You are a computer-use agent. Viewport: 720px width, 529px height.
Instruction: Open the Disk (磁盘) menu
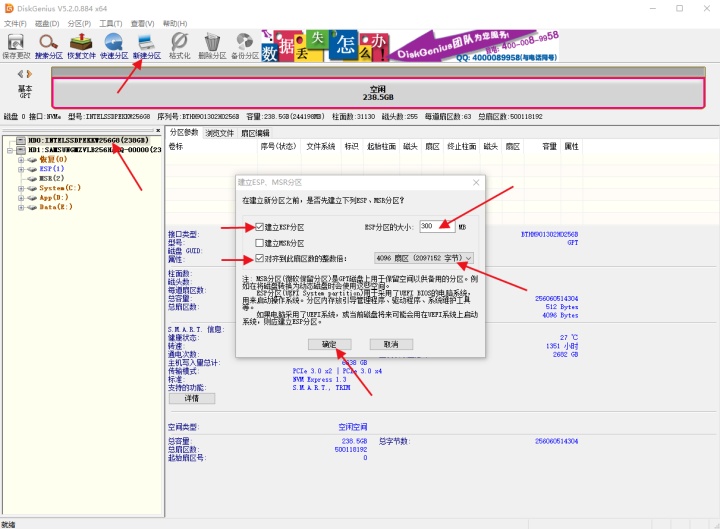(x=47, y=23)
